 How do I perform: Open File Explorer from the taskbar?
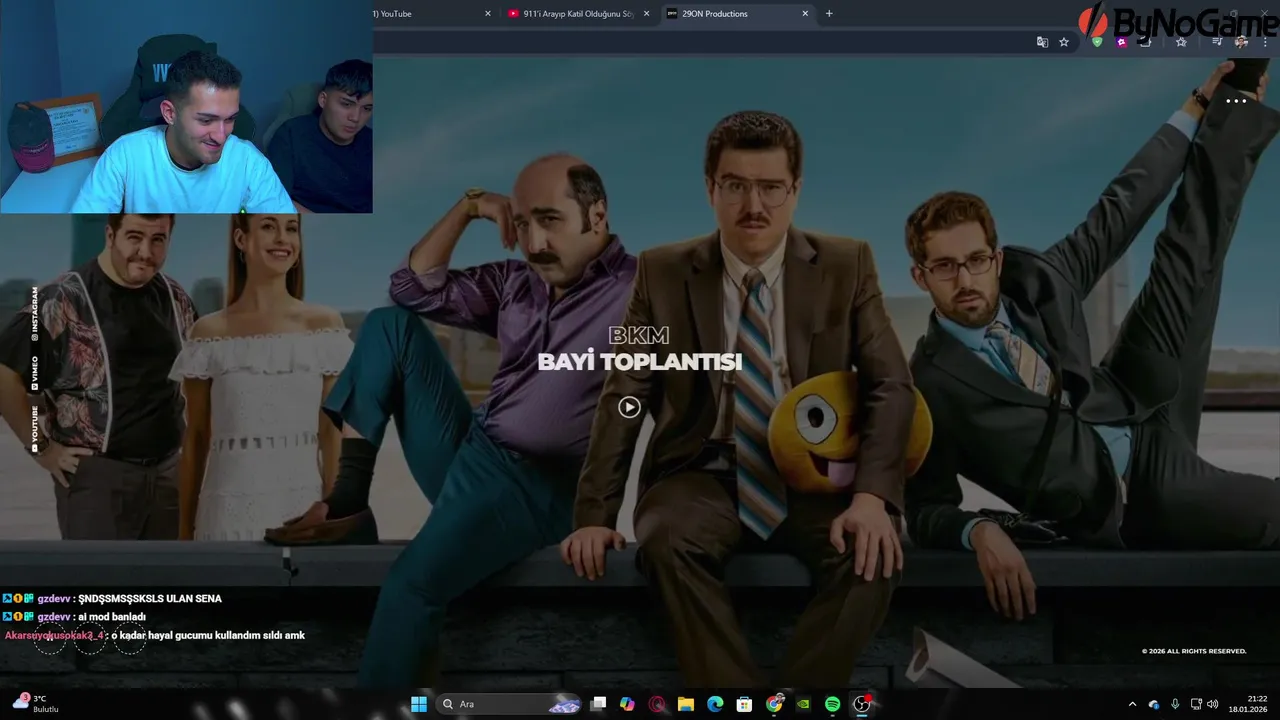coord(686,704)
